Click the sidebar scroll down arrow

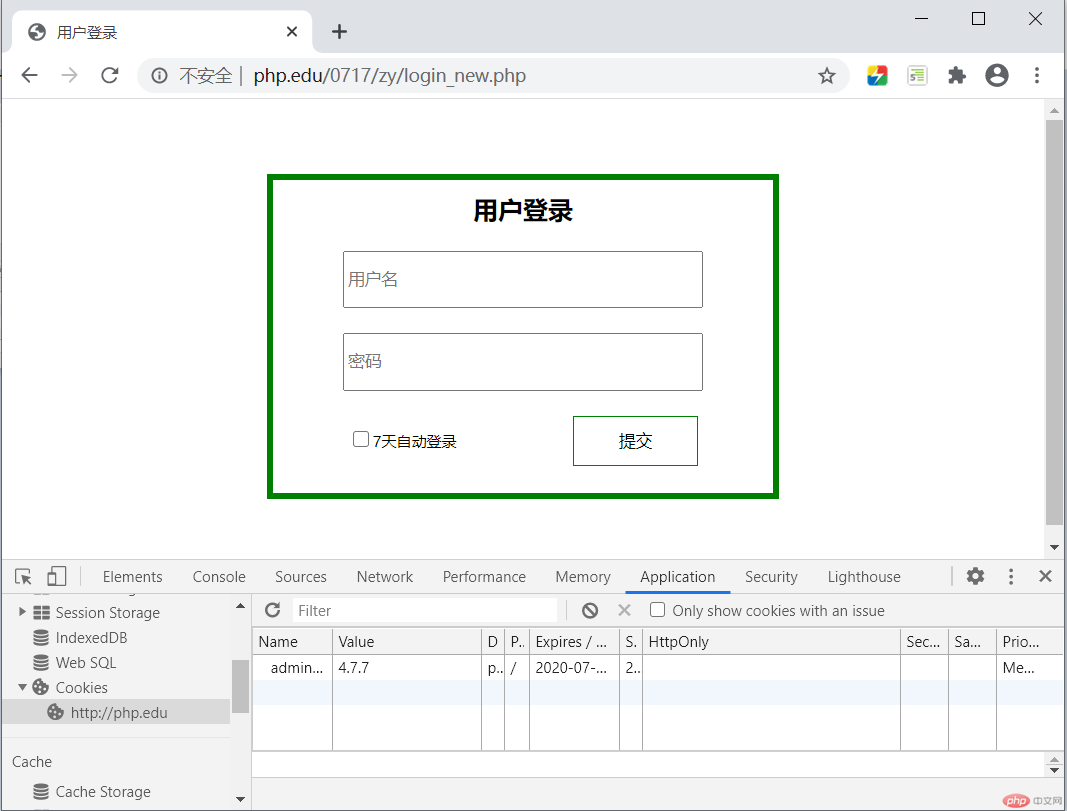pyautogui.click(x=240, y=799)
